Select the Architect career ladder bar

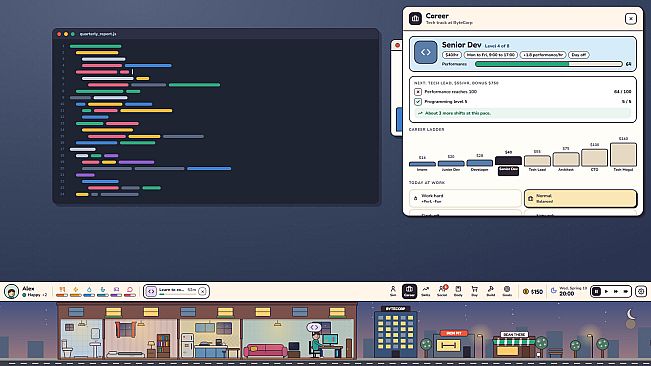point(566,159)
